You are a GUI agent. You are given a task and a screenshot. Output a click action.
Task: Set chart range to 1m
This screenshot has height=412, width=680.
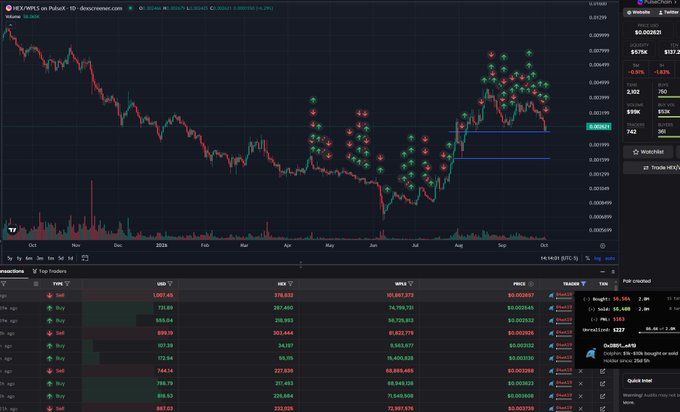tap(51, 258)
